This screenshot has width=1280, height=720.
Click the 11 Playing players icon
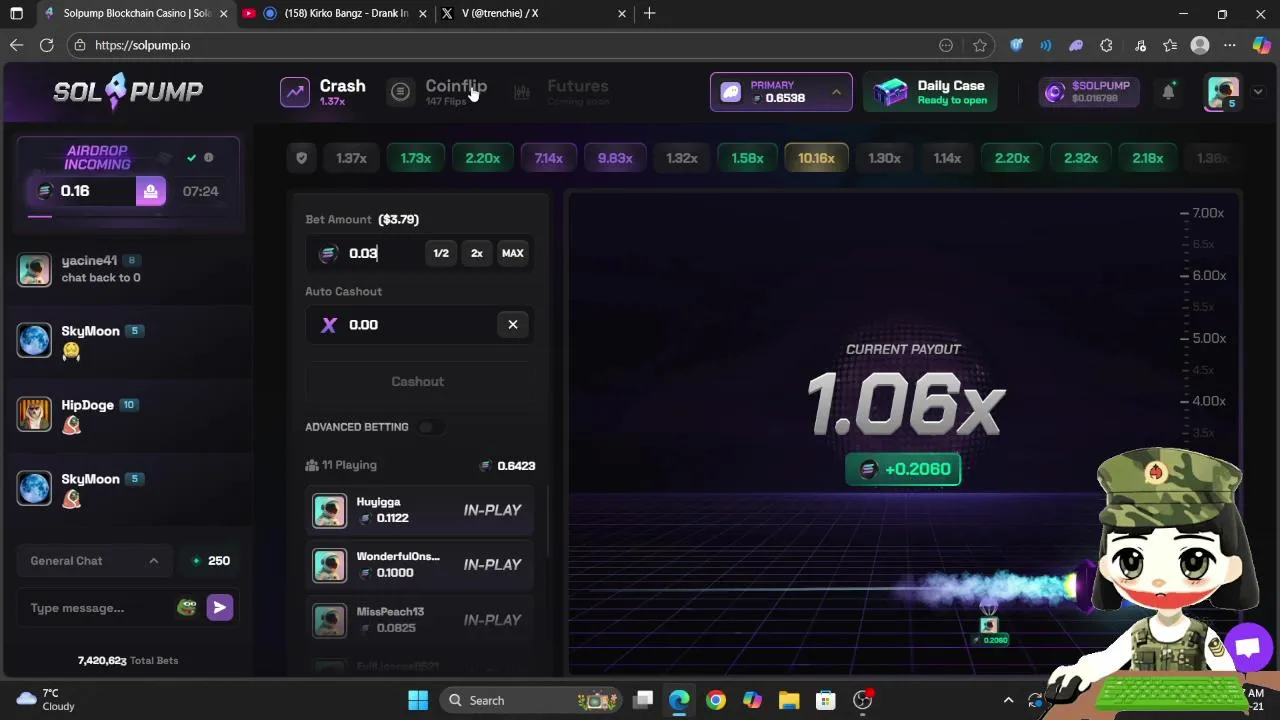point(312,465)
